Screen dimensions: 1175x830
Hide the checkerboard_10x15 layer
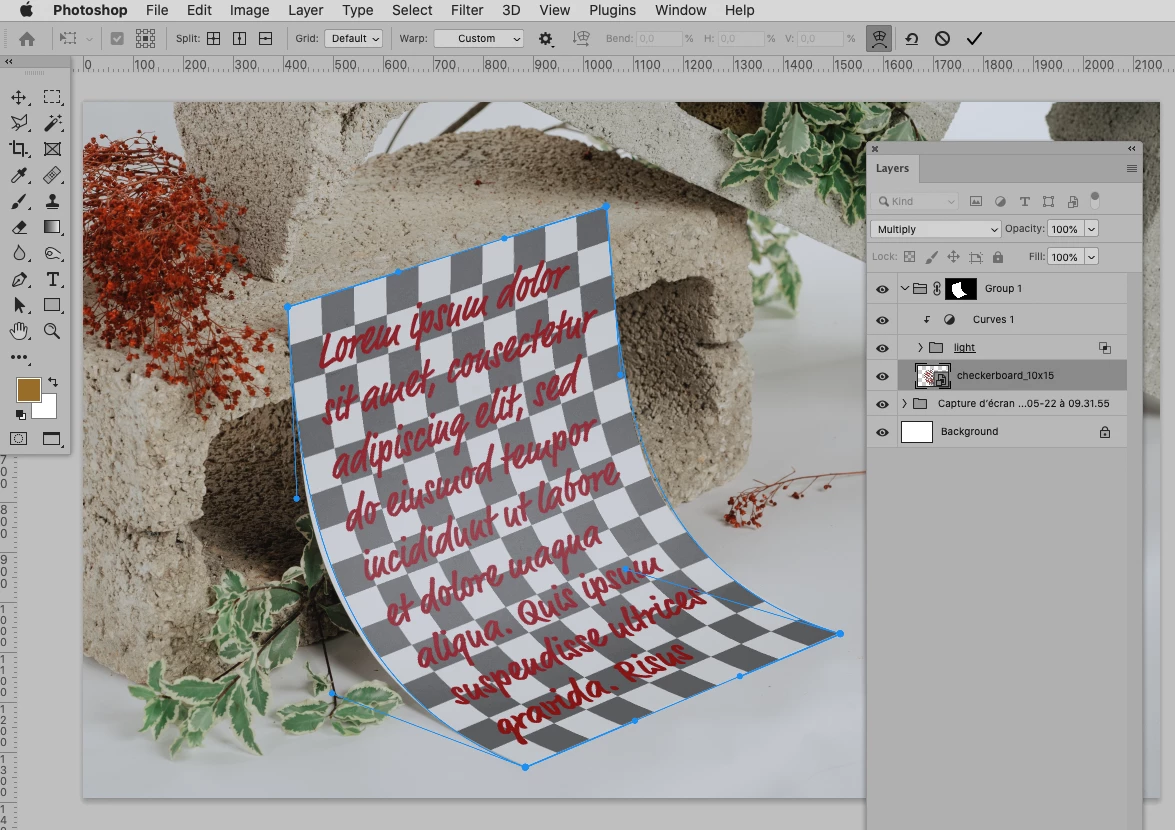tap(882, 376)
